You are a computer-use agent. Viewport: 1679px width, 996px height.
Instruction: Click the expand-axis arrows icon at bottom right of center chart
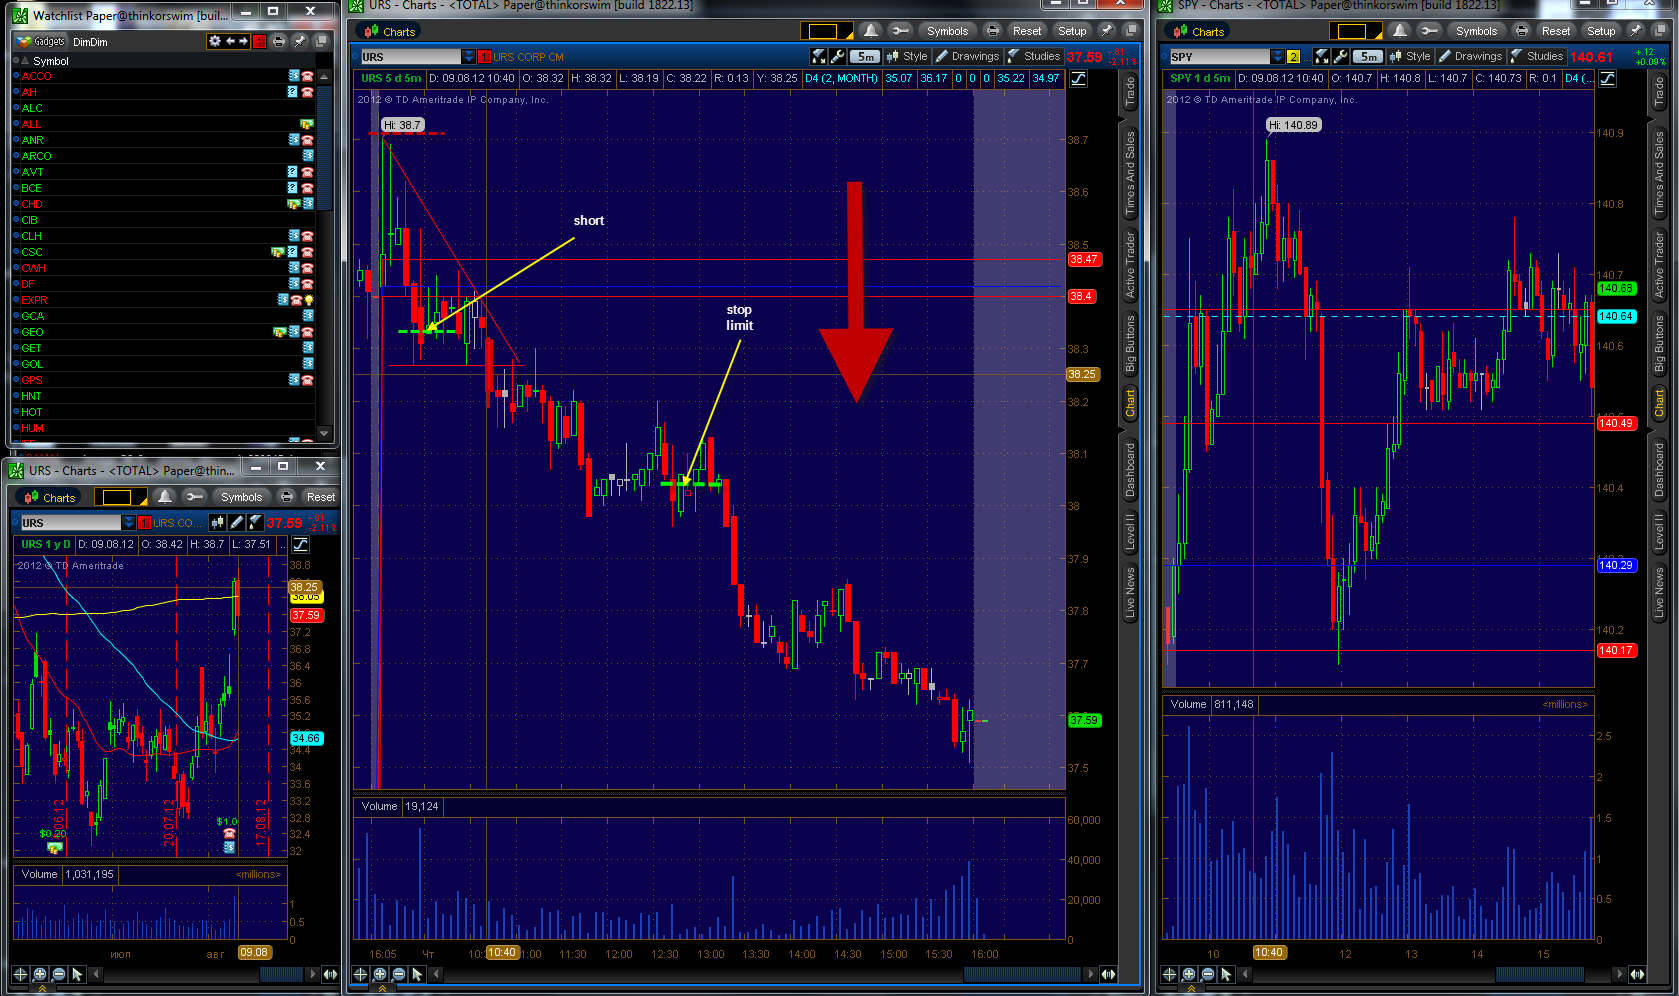tap(1108, 974)
